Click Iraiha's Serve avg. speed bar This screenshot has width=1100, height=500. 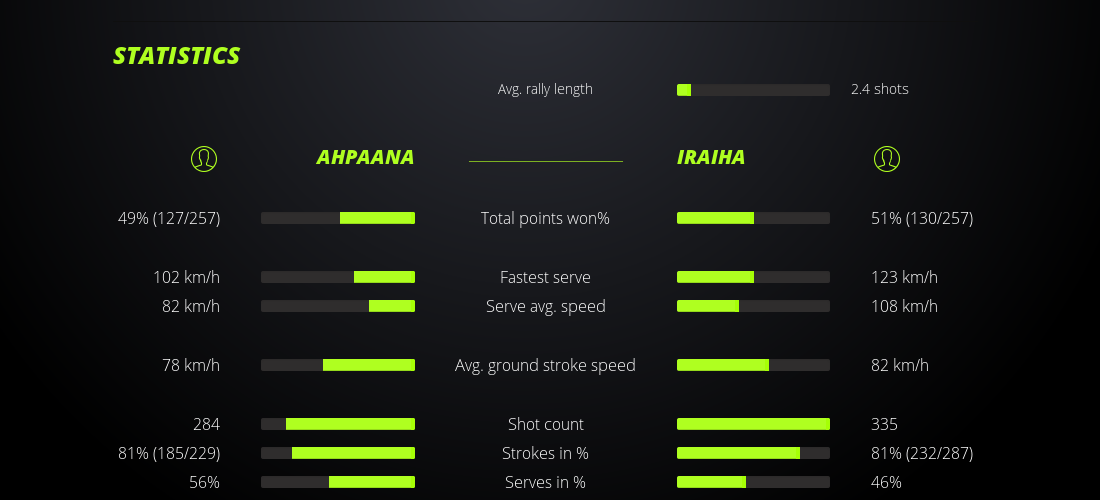tap(753, 306)
